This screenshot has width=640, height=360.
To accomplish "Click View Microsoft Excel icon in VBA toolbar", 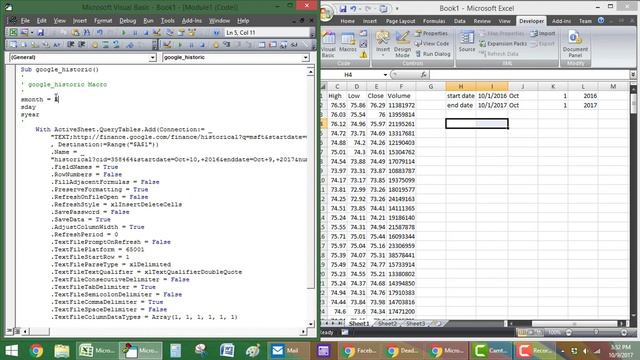I will tap(13, 32).
